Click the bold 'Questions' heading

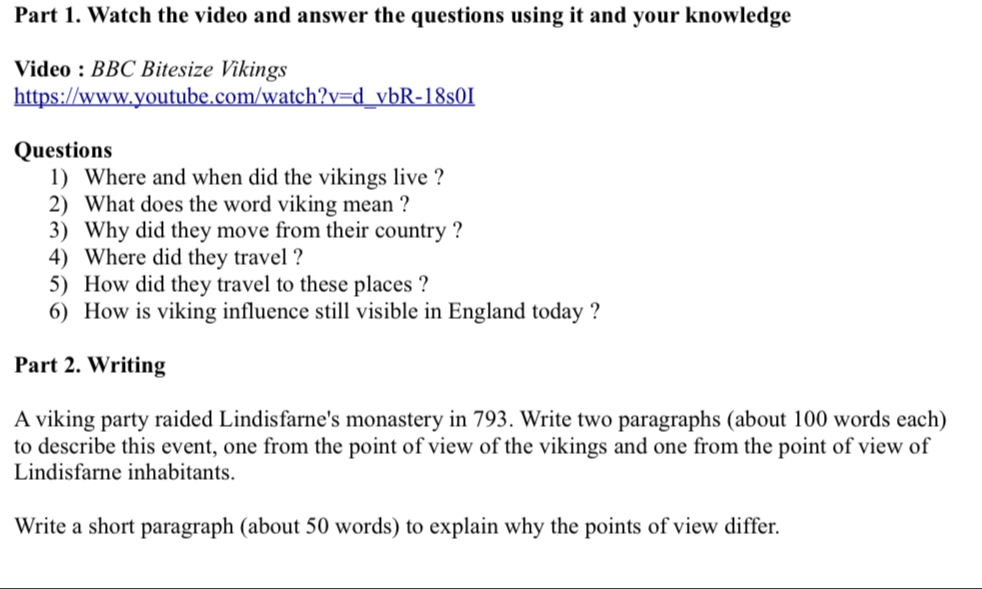[63, 151]
